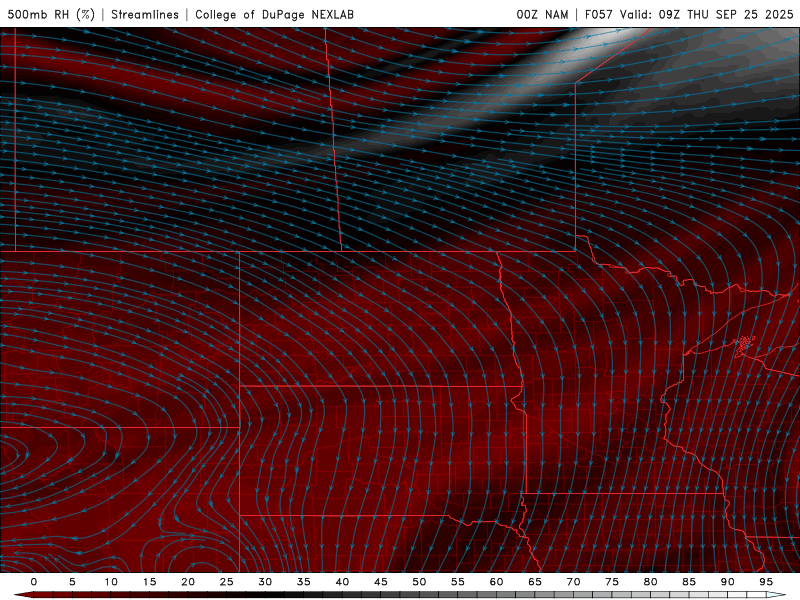
Task: Click the color bar label "90"
Action: click(x=728, y=582)
